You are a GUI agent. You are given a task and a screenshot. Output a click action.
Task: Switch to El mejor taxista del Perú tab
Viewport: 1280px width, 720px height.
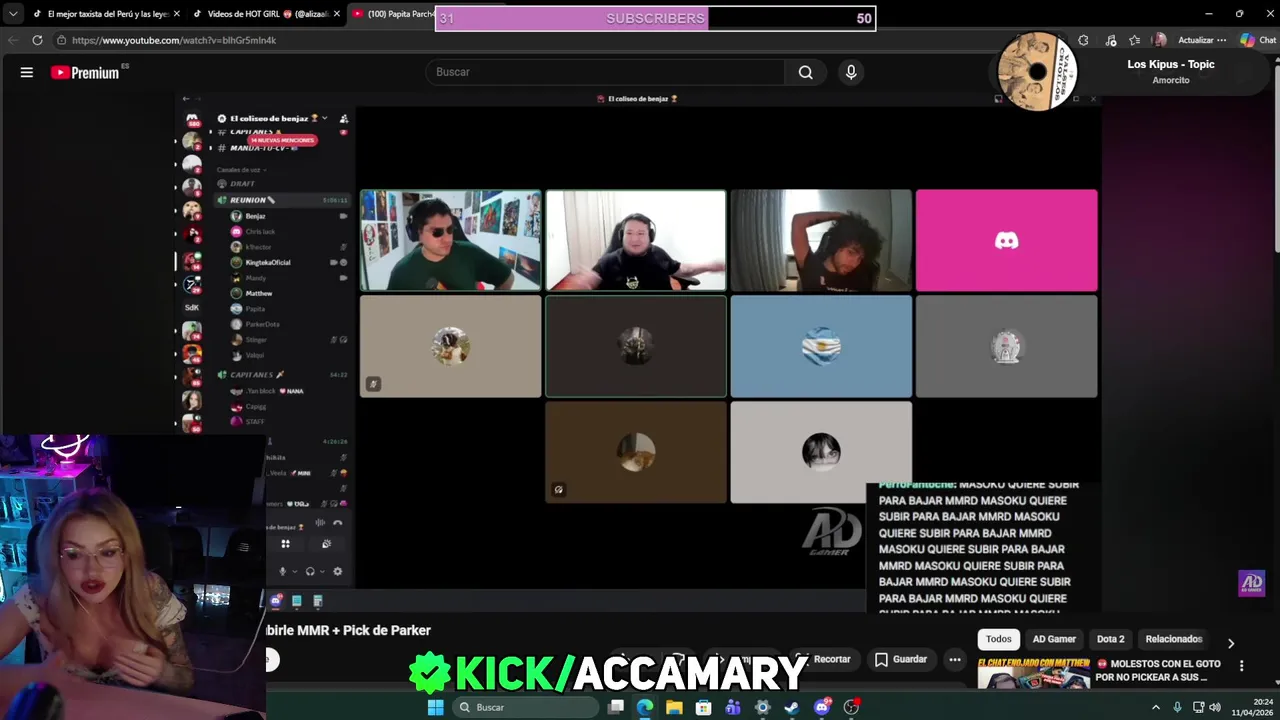[x=107, y=14]
